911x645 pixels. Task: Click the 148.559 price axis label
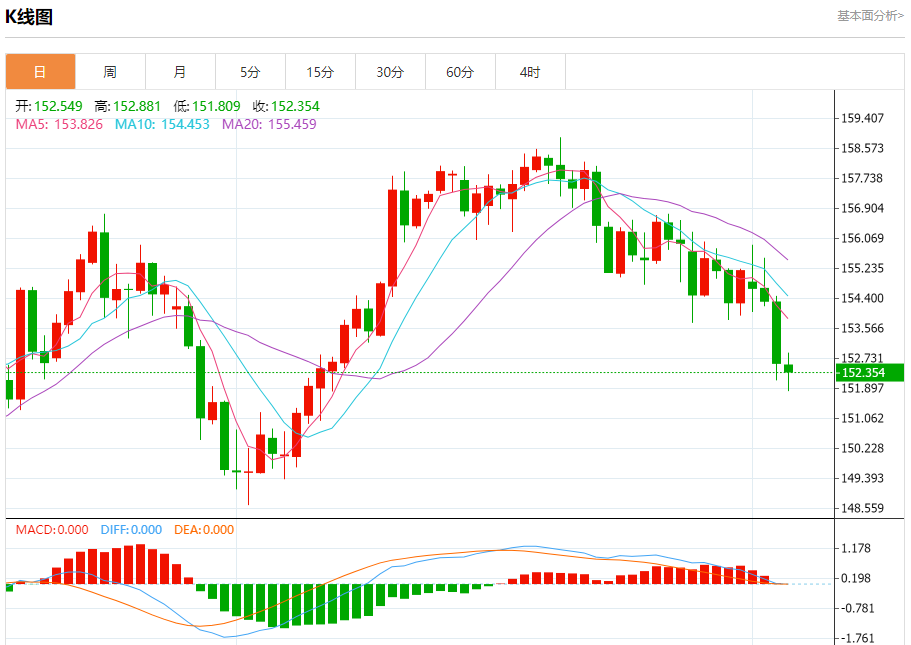(862, 508)
